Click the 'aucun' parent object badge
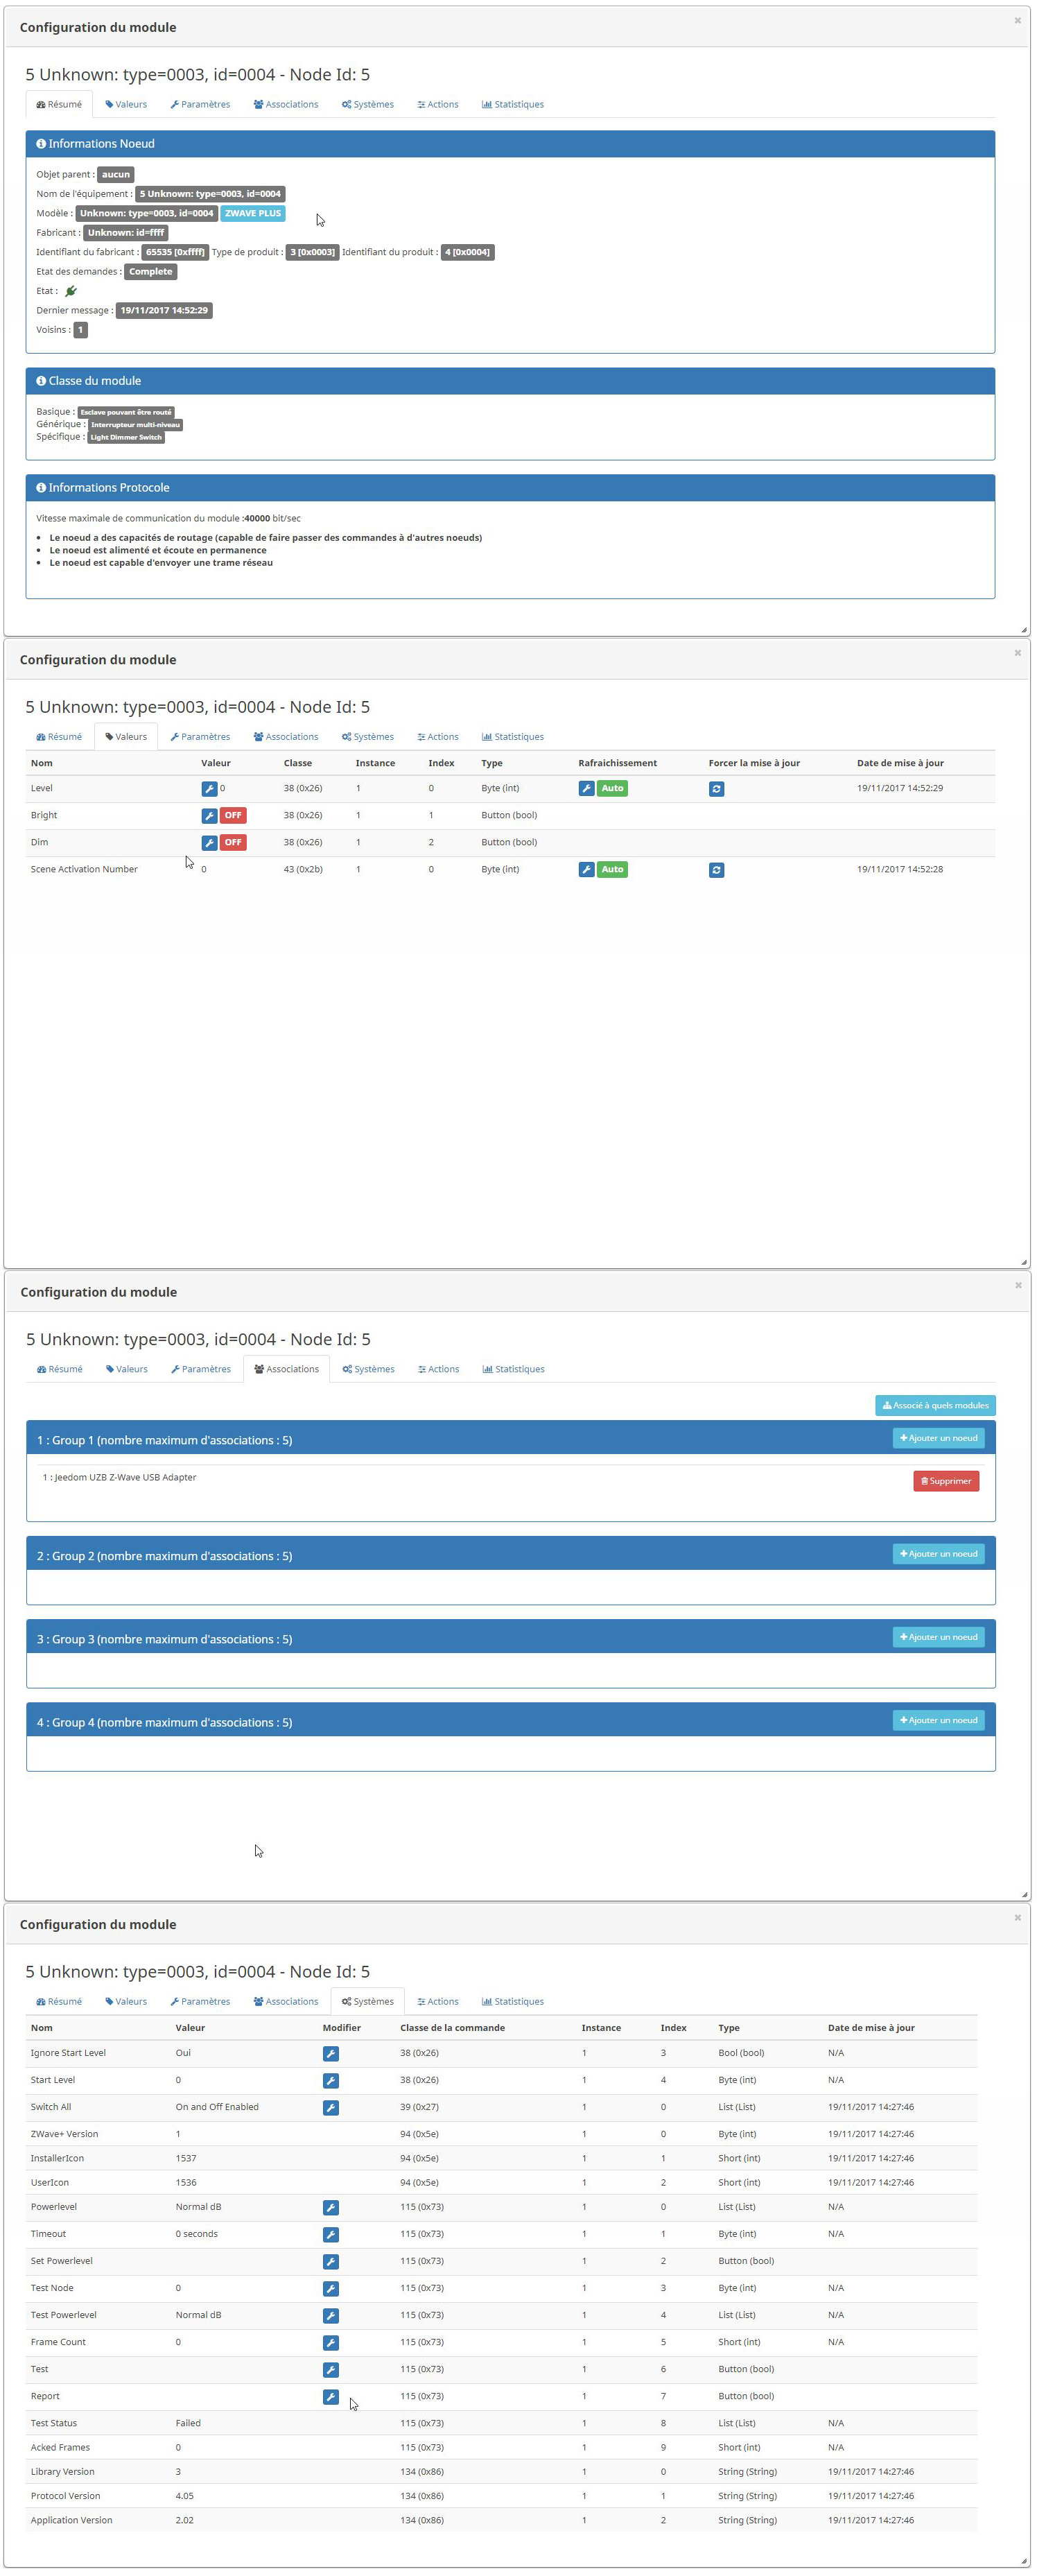Screen dimensions: 1037x2576 tap(116, 174)
